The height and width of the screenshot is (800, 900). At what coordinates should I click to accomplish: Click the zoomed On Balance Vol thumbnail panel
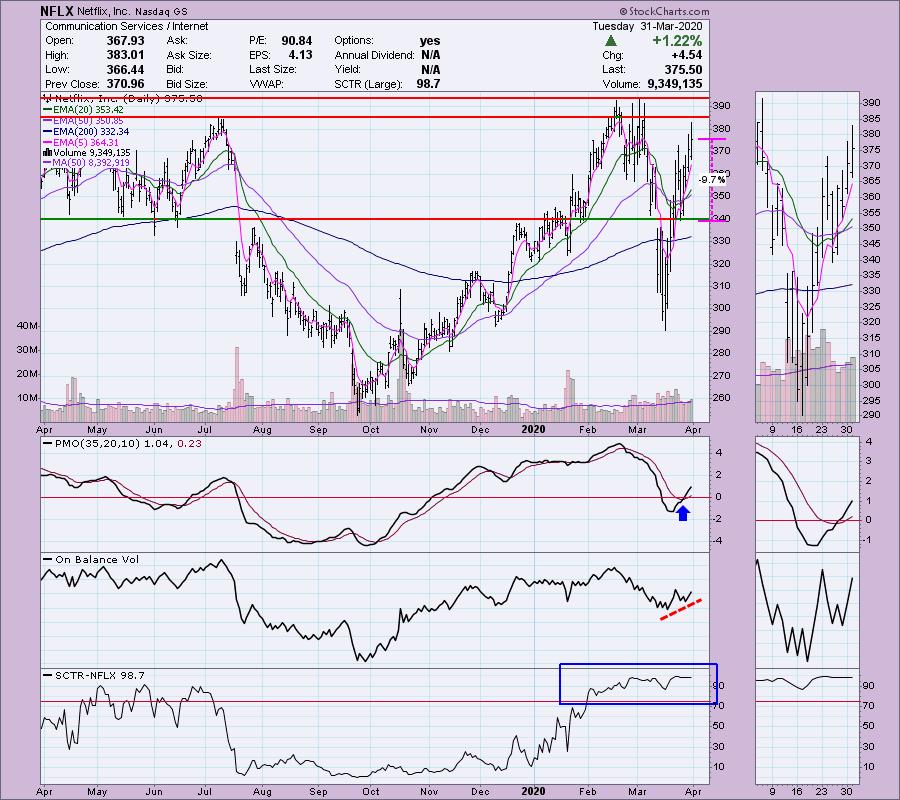[807, 611]
